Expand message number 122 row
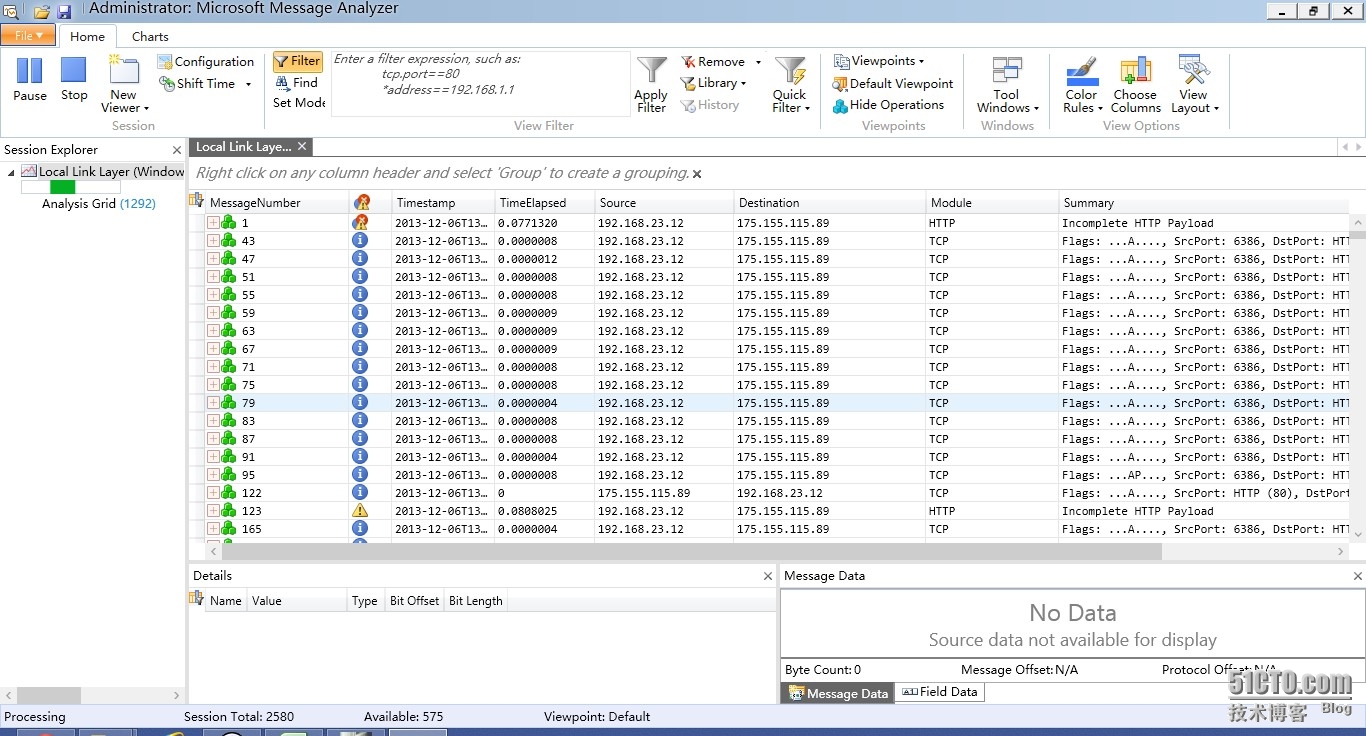The width and height of the screenshot is (1366, 736). click(x=213, y=493)
